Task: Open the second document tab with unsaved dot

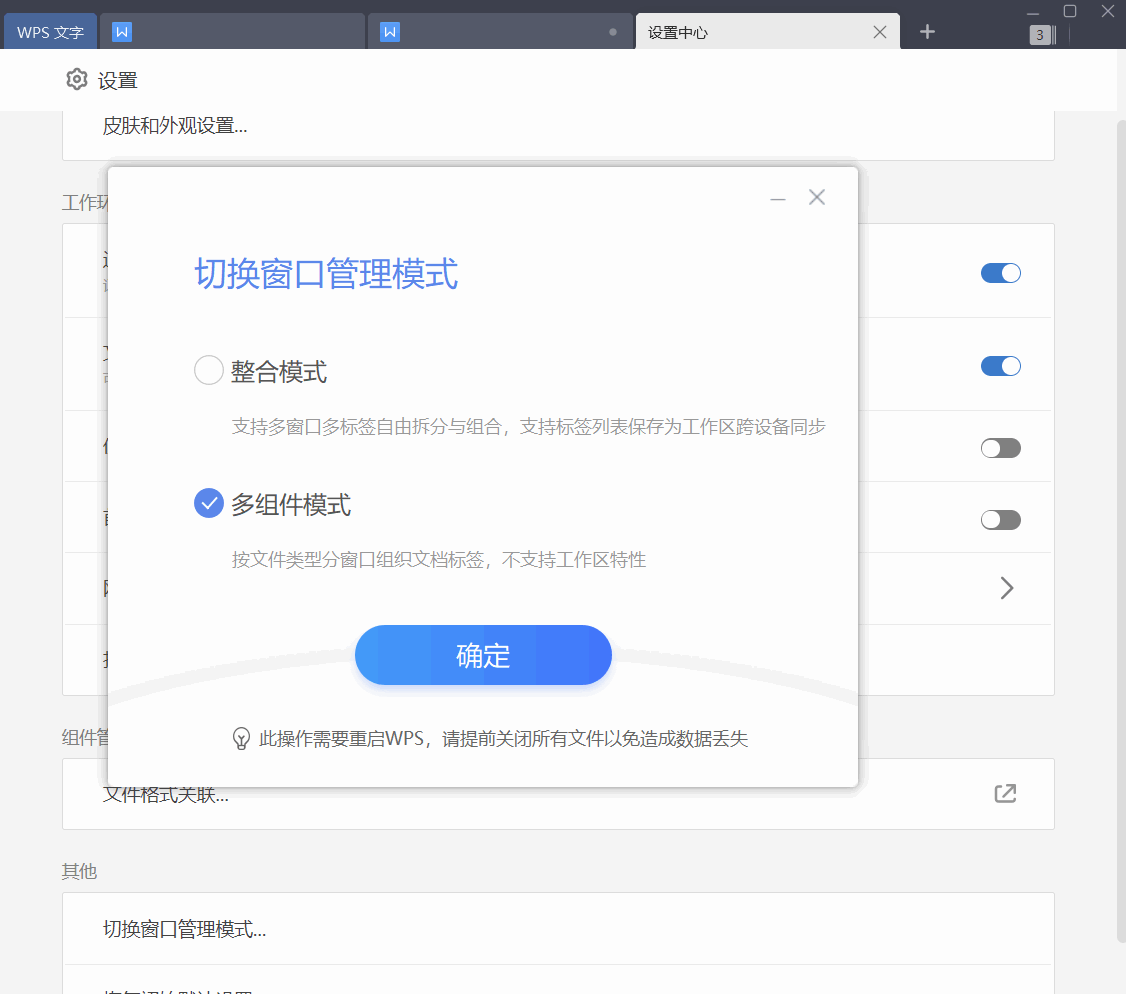Action: 501,32
